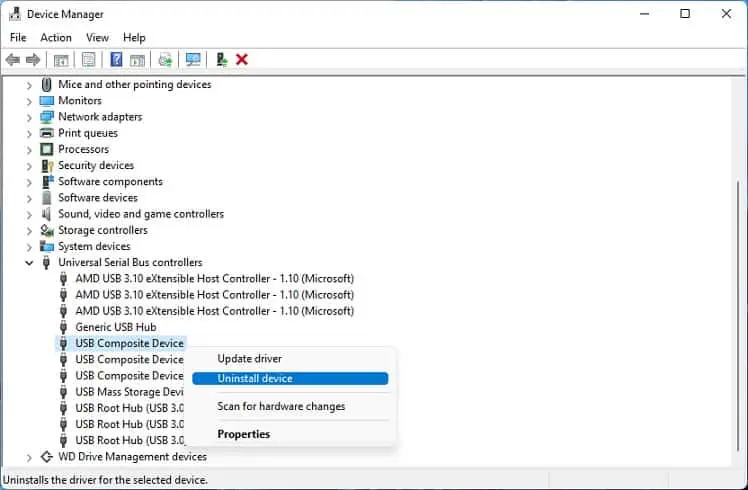Open the View menu

point(97,37)
